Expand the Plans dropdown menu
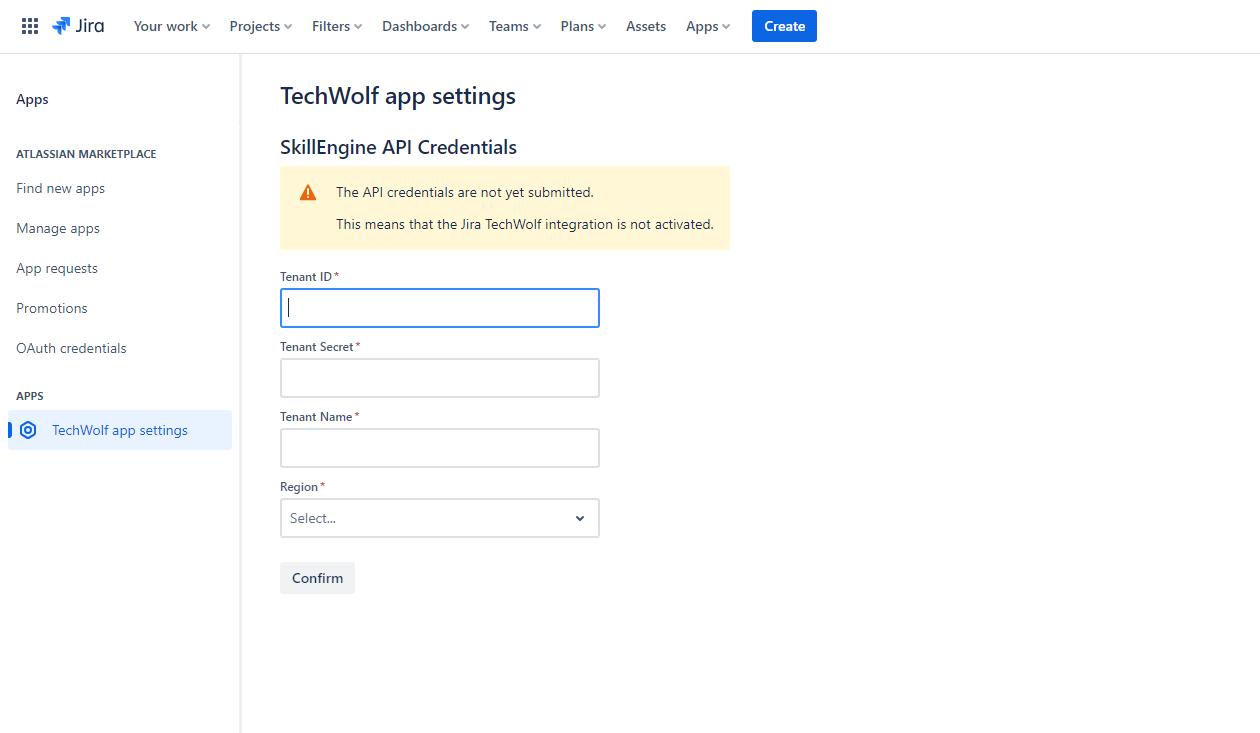The height and width of the screenshot is (733, 1260). pos(582,26)
